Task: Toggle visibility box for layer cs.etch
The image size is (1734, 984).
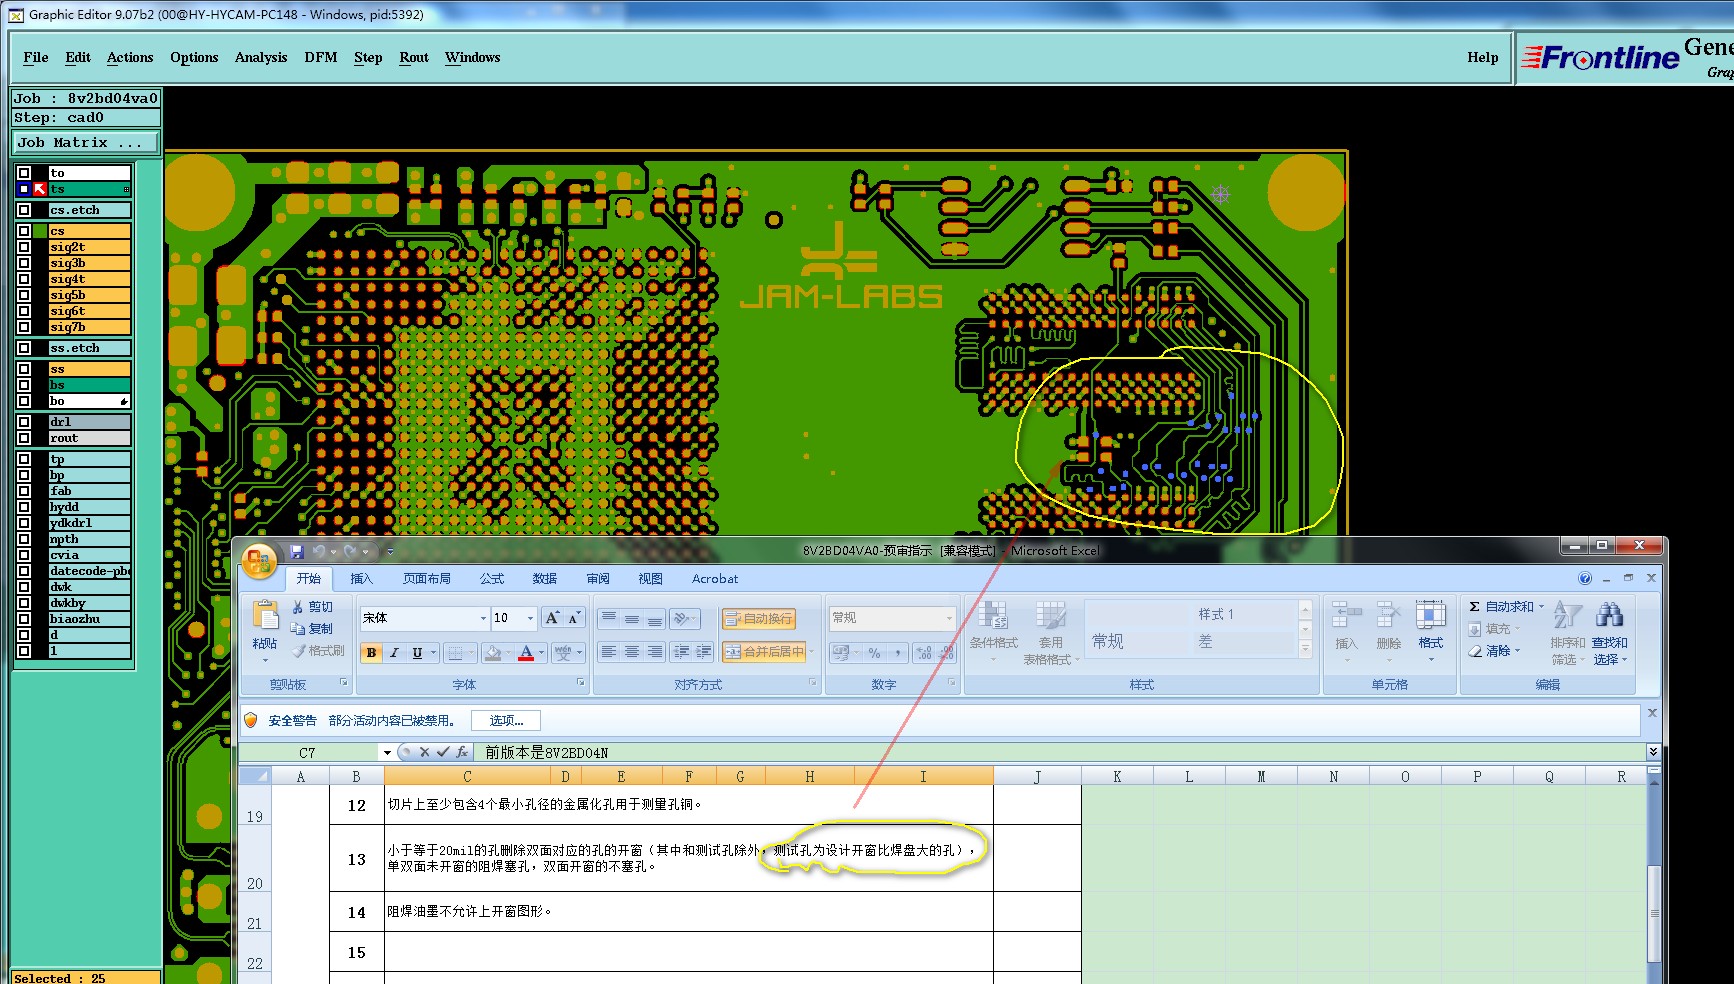Action: 24,210
